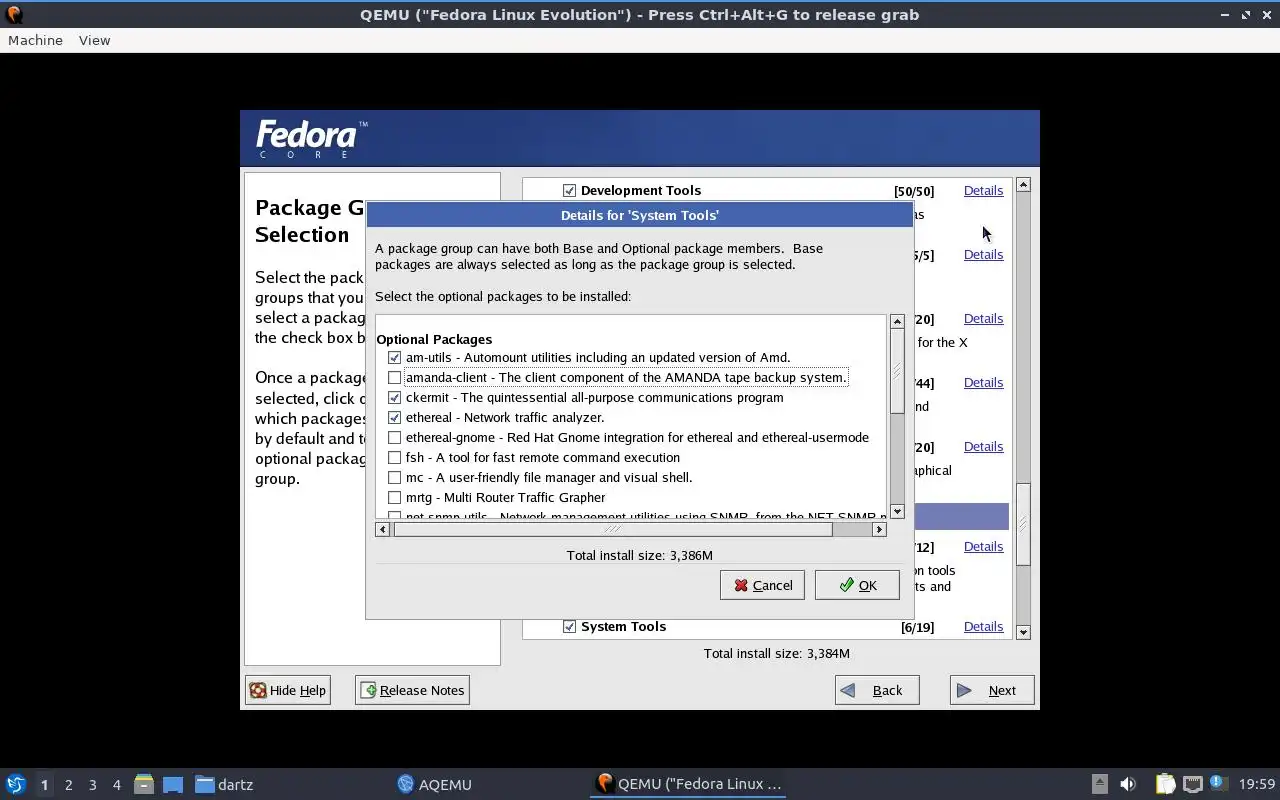1280x800 pixels.
Task: Open Details link for Development Tools
Action: 983,190
